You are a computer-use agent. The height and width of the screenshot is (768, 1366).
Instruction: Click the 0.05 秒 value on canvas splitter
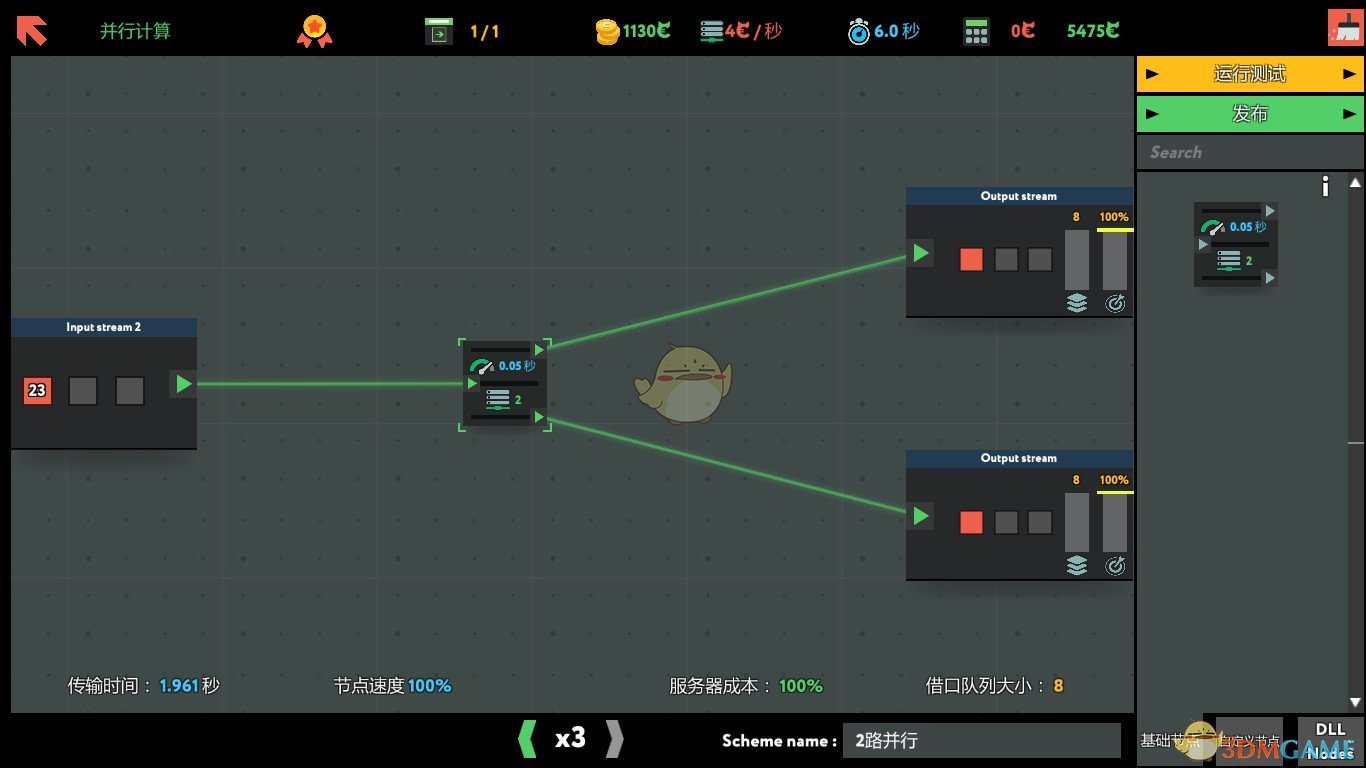click(x=518, y=366)
